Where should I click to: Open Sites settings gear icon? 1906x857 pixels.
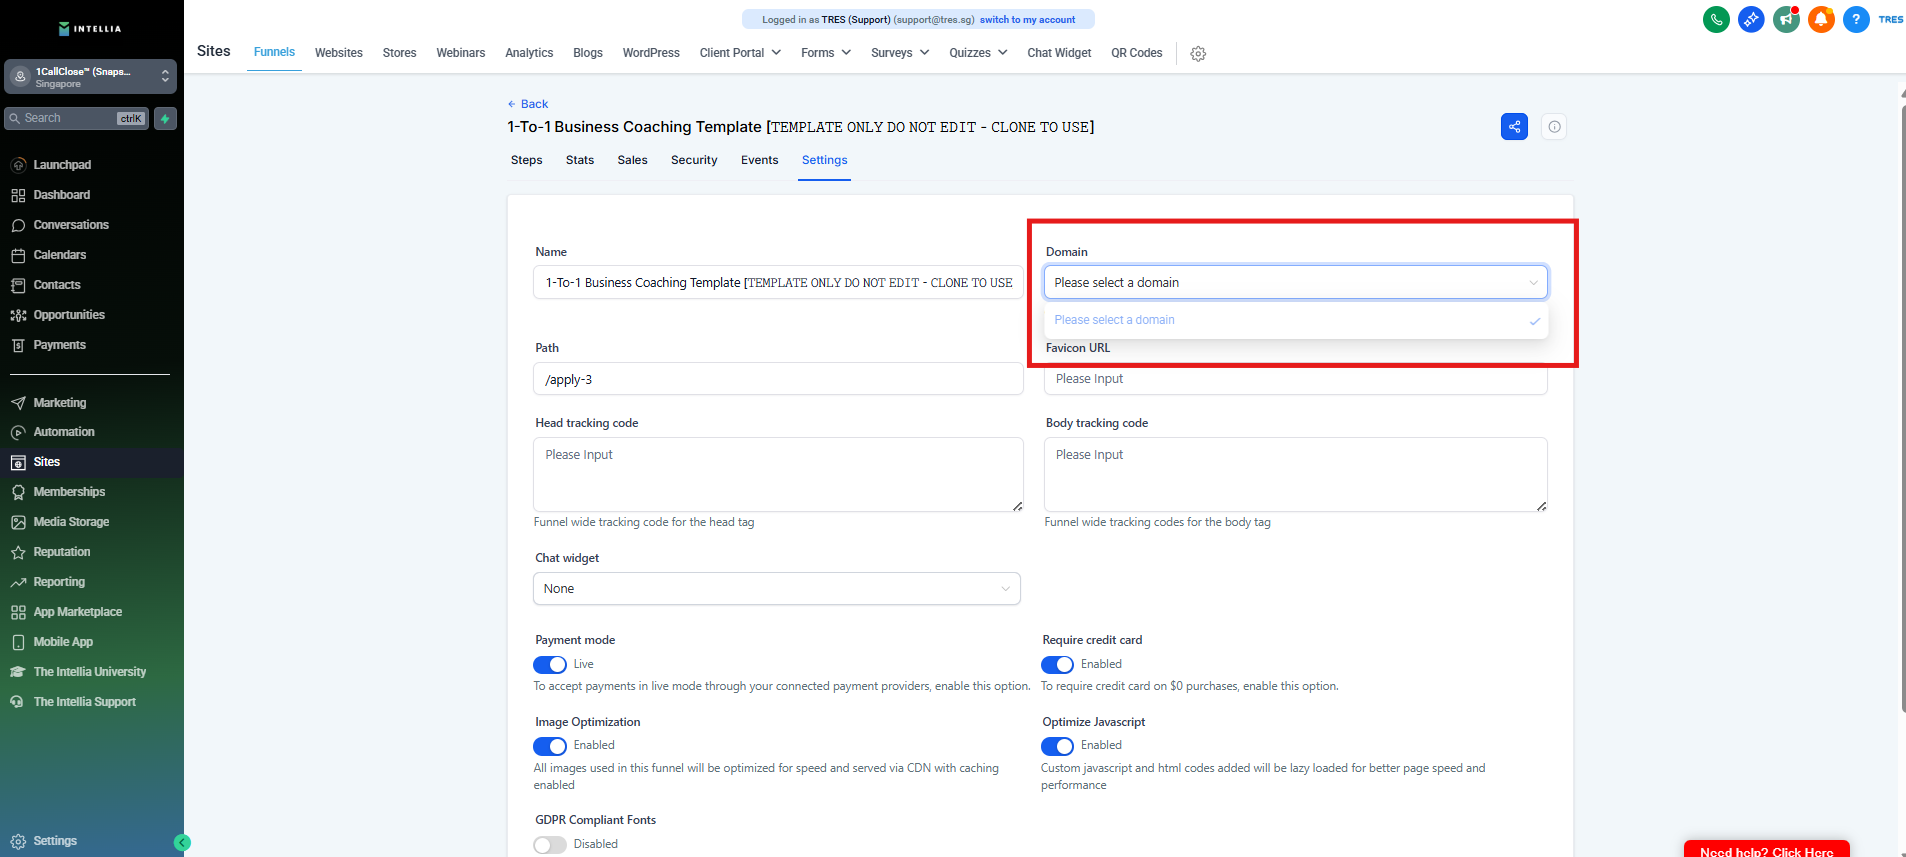1198,54
